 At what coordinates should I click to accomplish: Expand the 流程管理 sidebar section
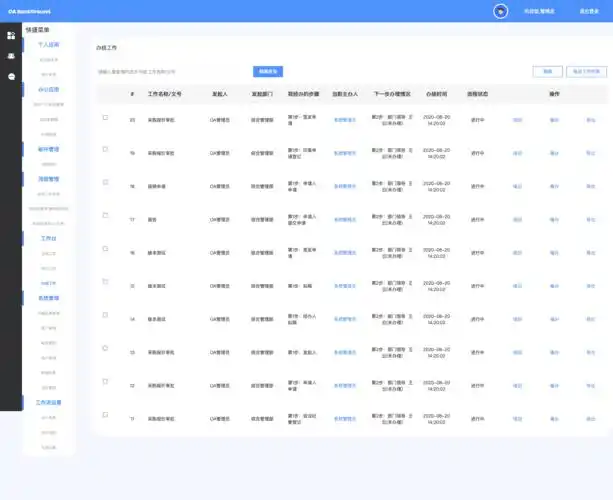[48, 179]
